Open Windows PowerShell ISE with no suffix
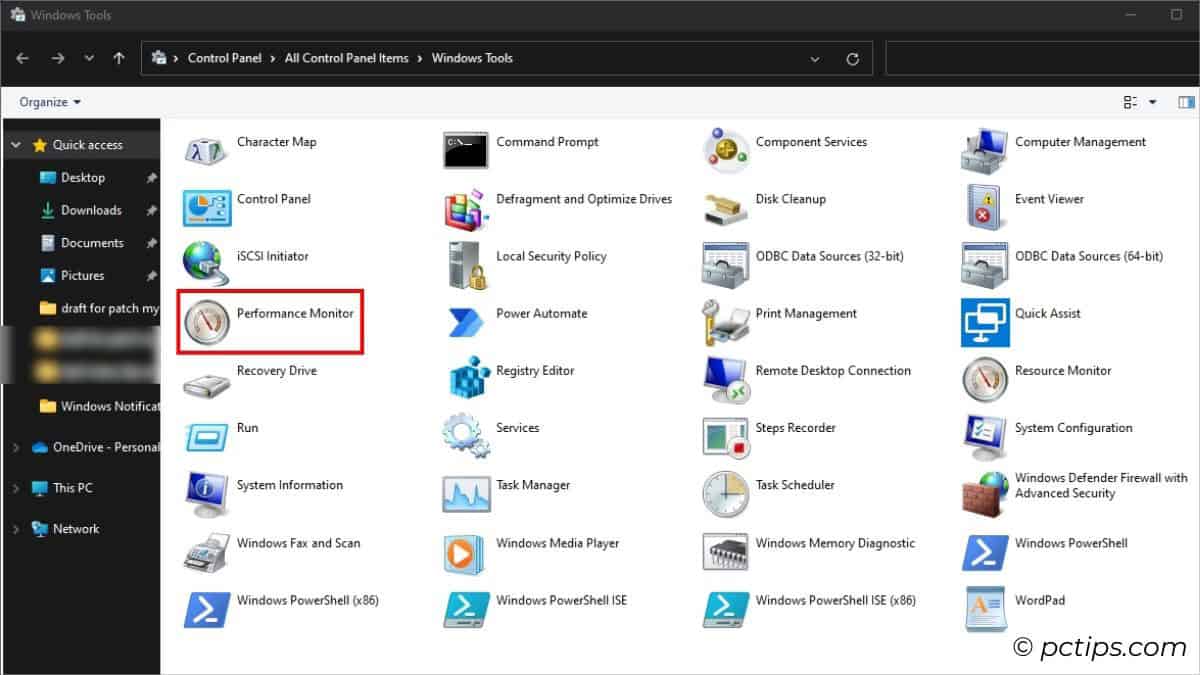This screenshot has height=675, width=1200. [x=466, y=609]
